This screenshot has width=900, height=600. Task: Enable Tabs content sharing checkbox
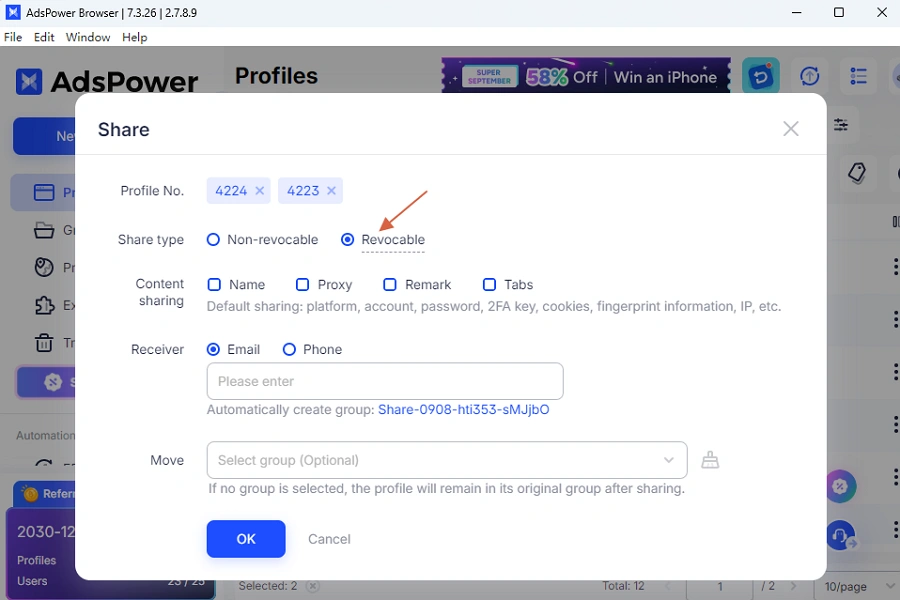[490, 285]
